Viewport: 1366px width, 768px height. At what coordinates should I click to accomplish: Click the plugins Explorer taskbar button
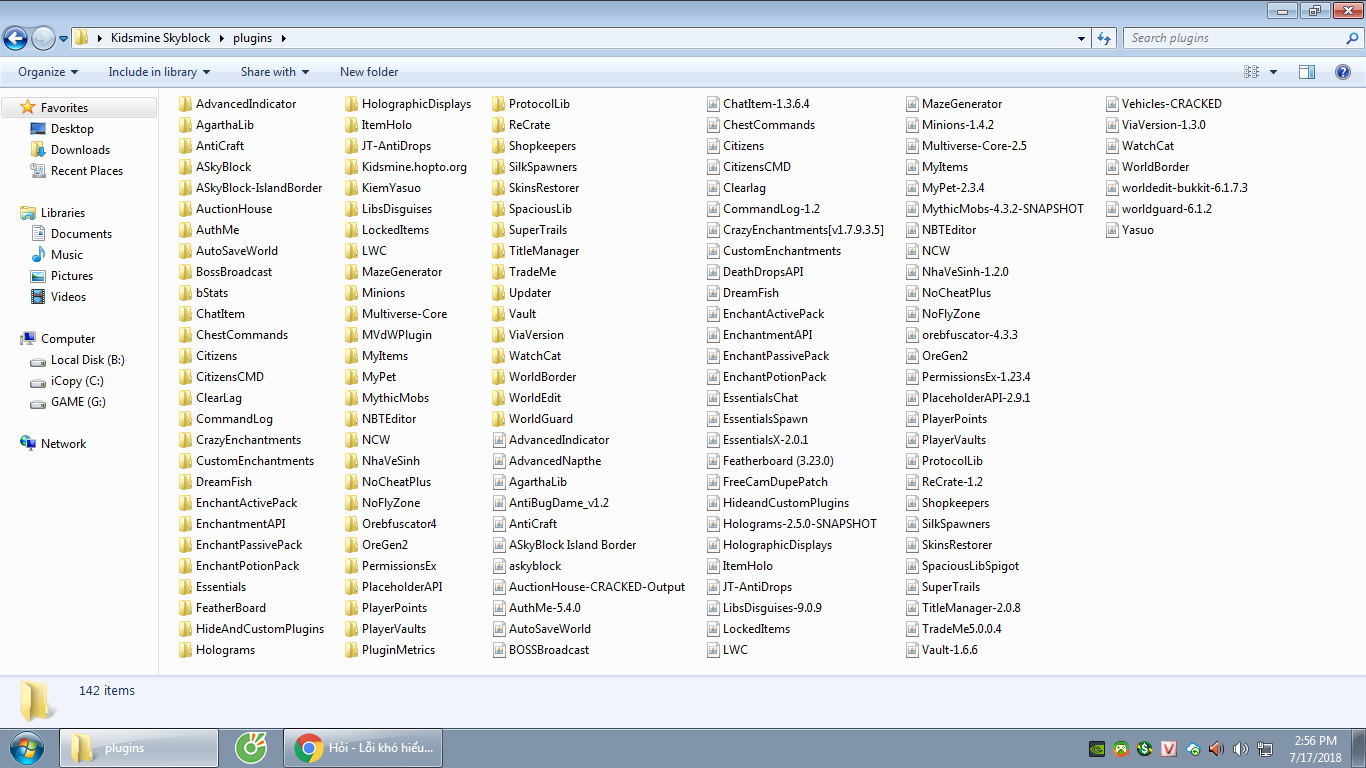pyautogui.click(x=139, y=748)
